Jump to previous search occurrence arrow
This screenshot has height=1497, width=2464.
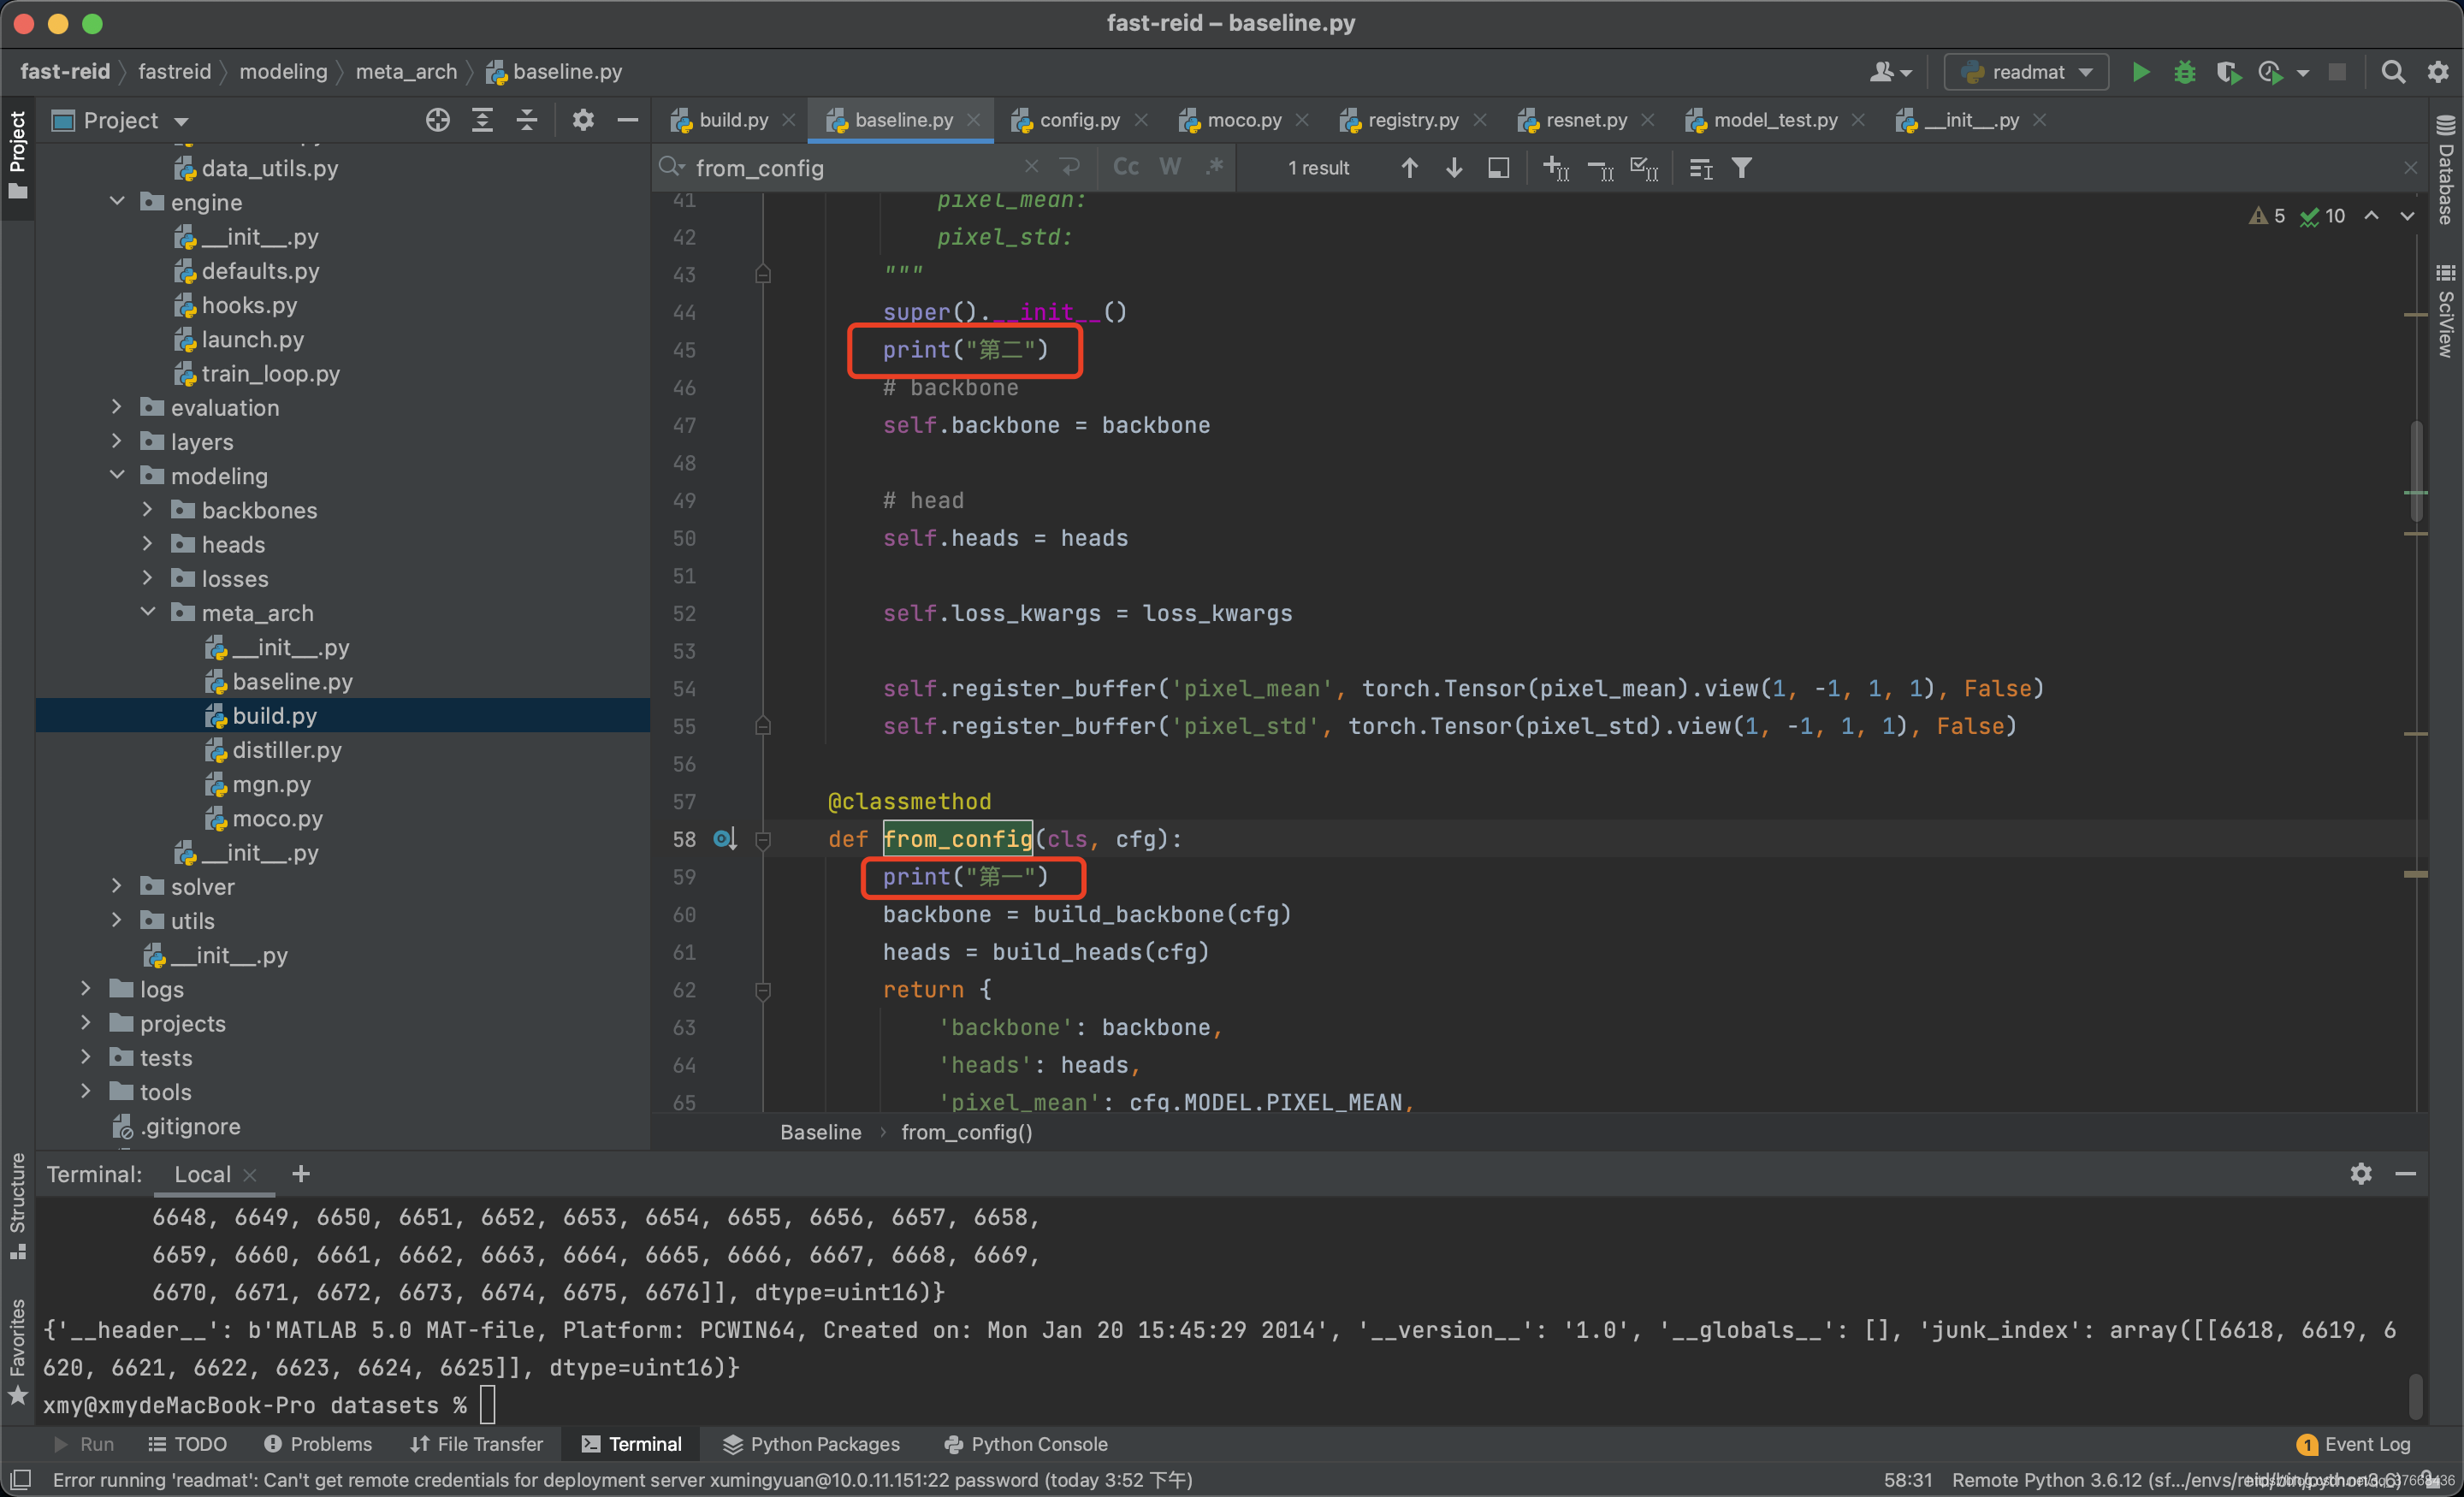coord(1408,168)
